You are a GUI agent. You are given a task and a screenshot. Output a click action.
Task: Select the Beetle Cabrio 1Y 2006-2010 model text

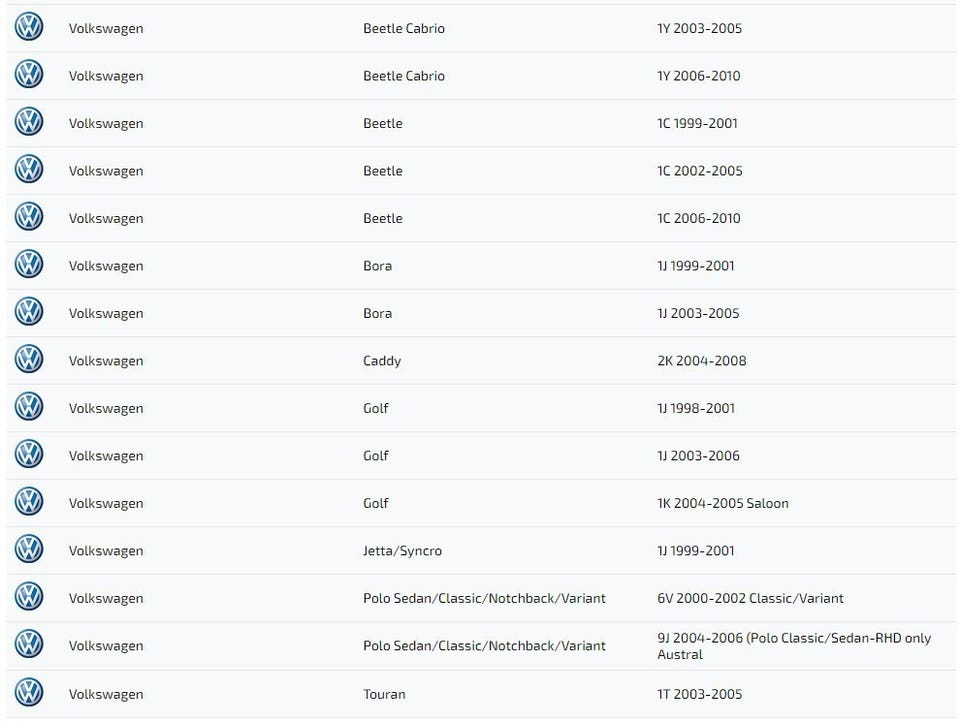pyautogui.click(x=403, y=76)
